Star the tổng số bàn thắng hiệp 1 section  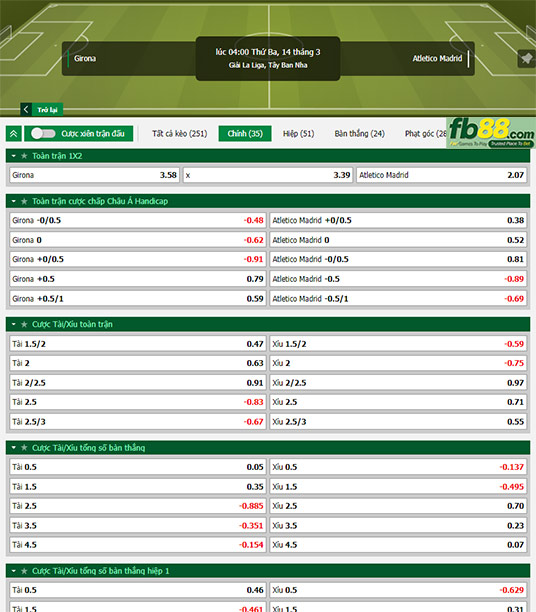click(24, 571)
